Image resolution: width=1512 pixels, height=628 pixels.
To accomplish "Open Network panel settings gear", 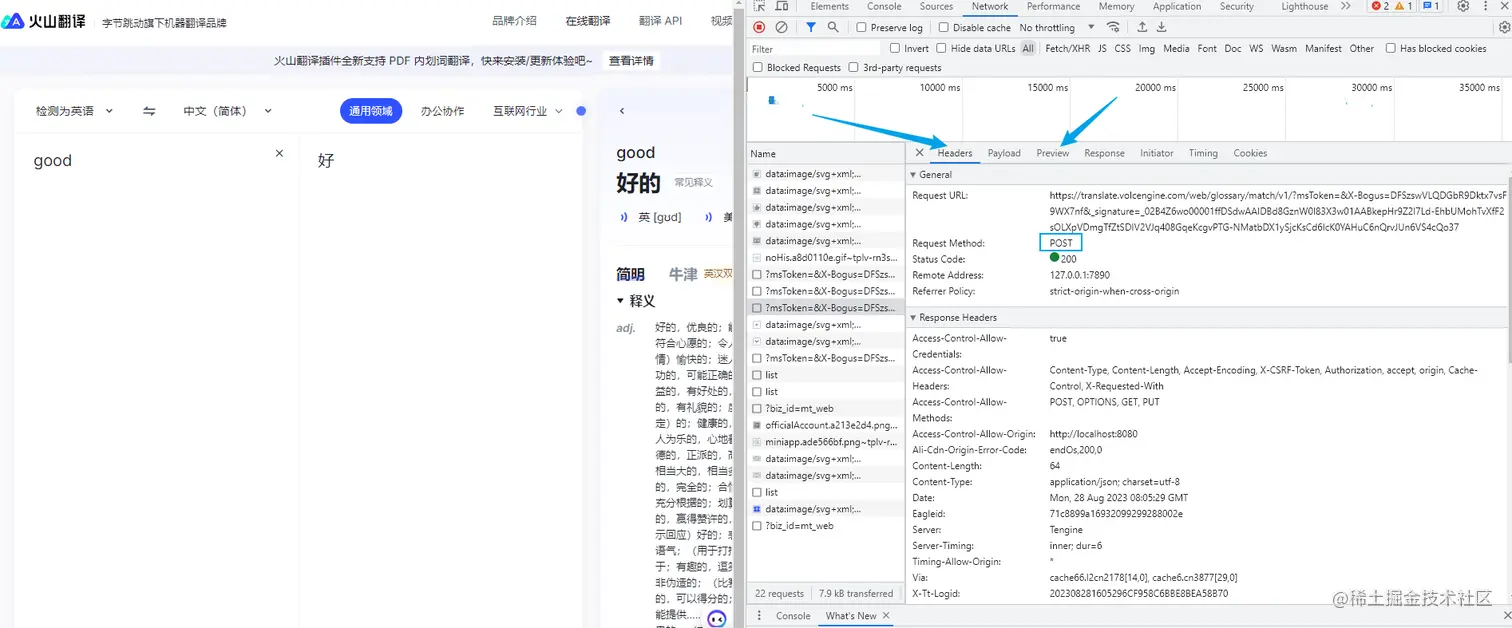I will pyautogui.click(x=1502, y=28).
